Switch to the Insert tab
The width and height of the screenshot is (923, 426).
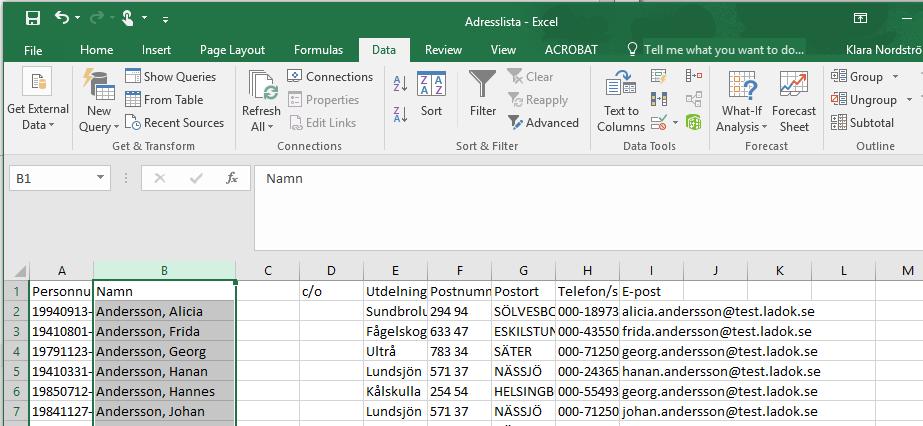157,50
